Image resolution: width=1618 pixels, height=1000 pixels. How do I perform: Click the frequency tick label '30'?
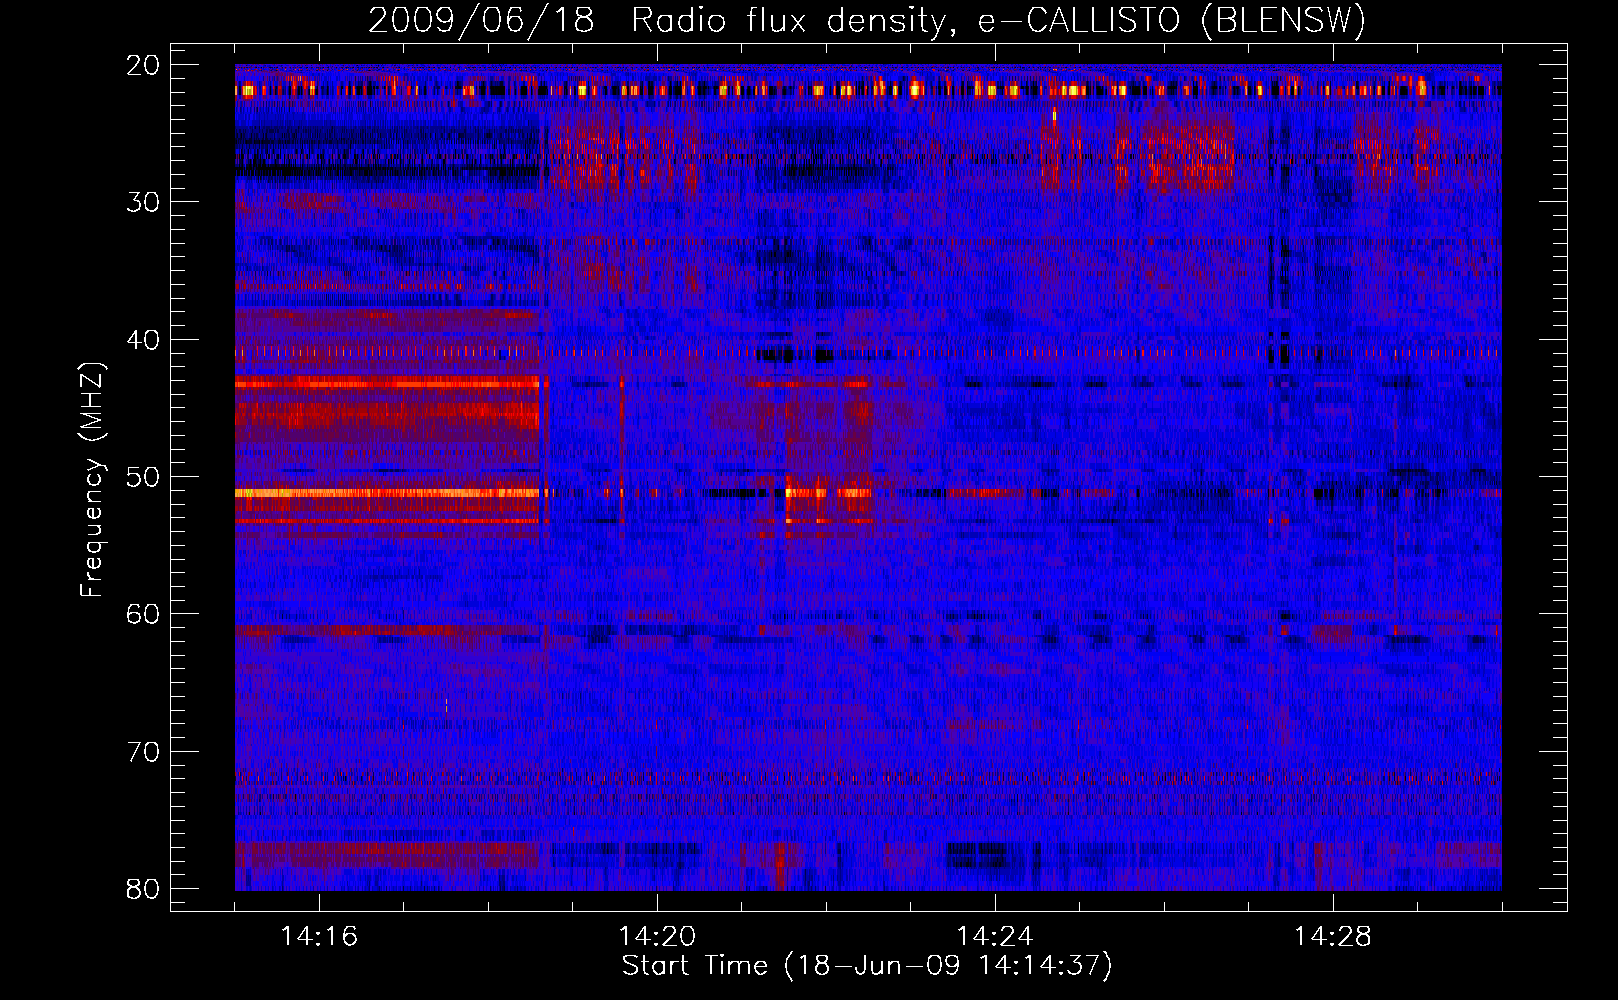143,202
